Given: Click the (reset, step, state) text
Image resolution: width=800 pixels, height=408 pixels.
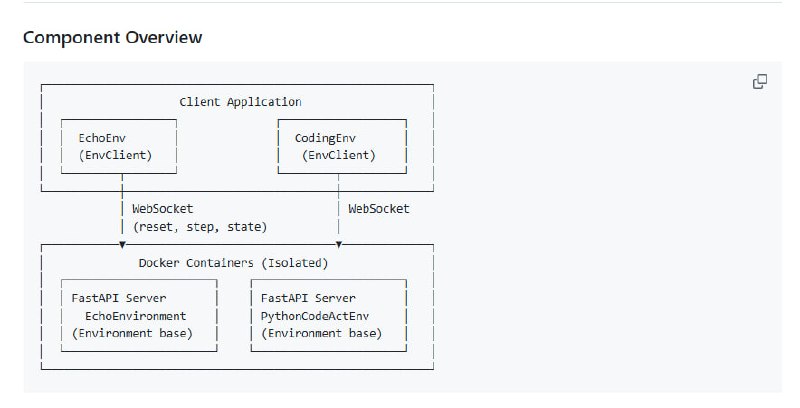Looking at the screenshot, I should [x=200, y=227].
